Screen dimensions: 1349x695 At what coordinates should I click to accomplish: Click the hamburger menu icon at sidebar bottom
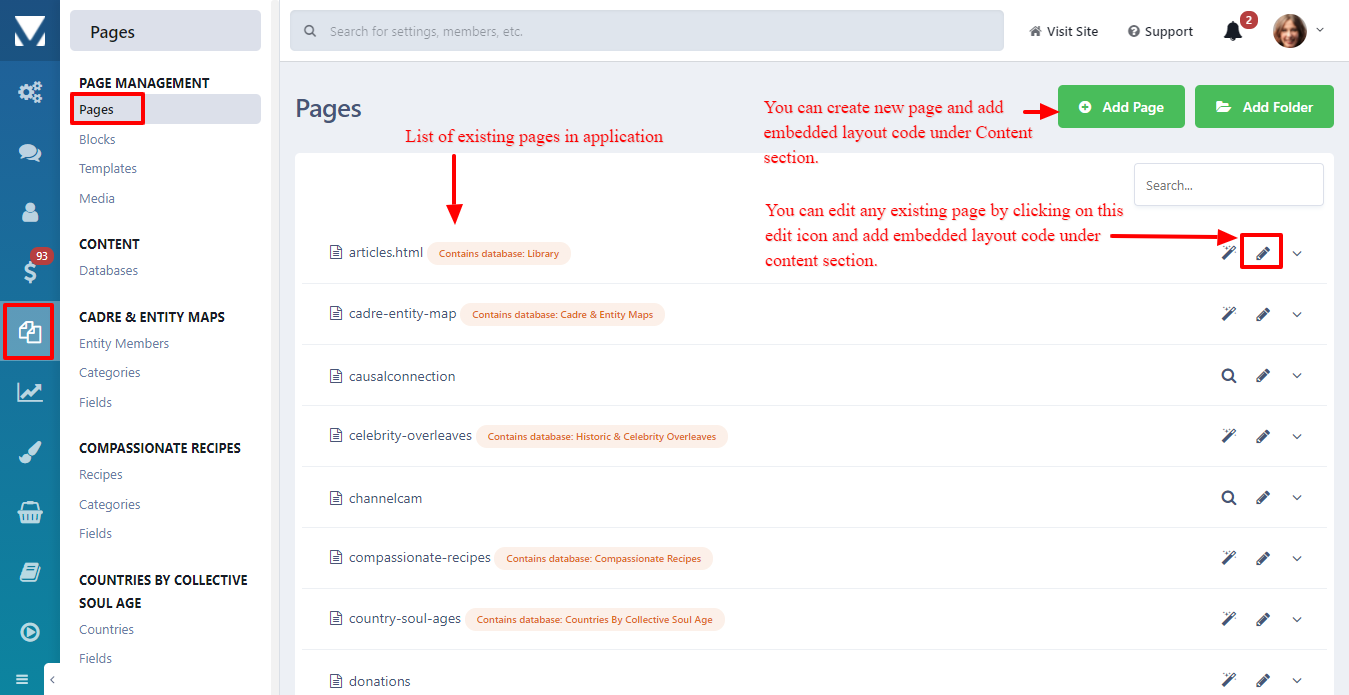22,680
